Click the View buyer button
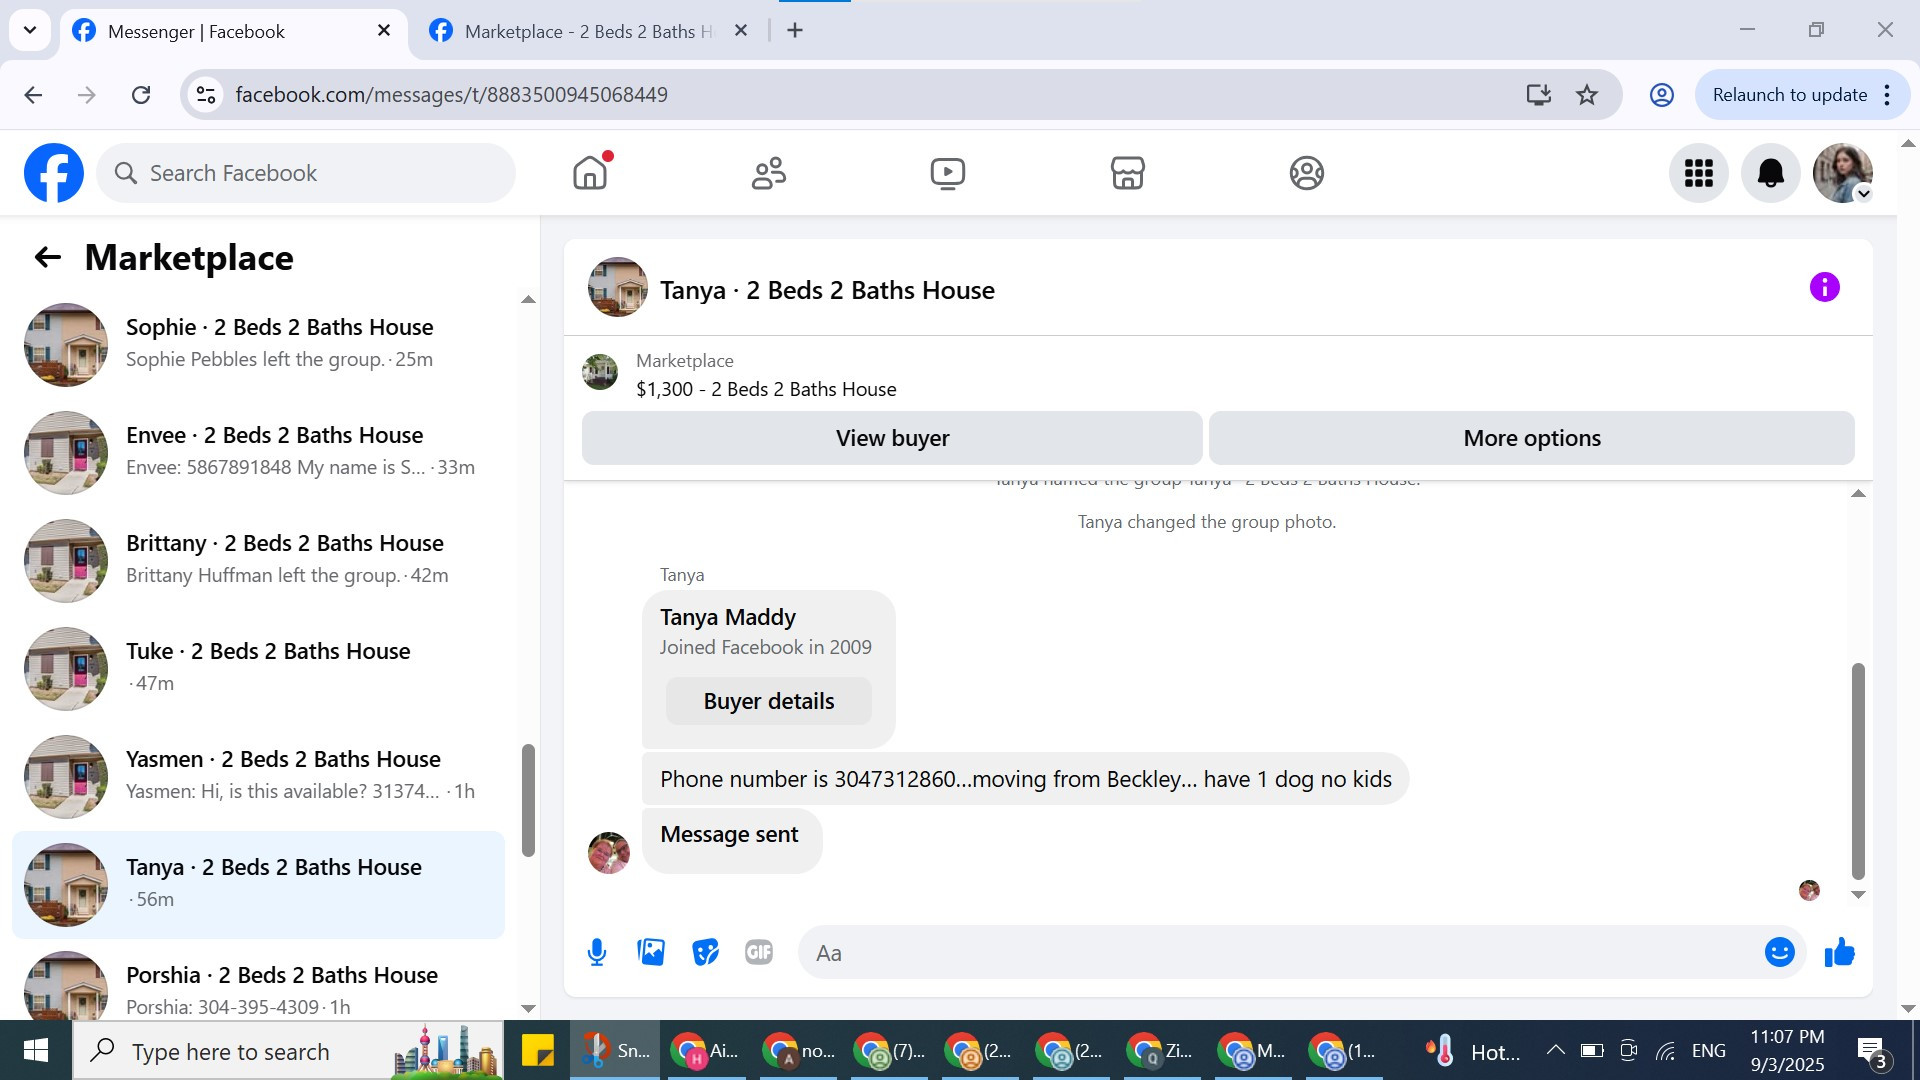Image resolution: width=1920 pixels, height=1080 pixels. click(892, 438)
